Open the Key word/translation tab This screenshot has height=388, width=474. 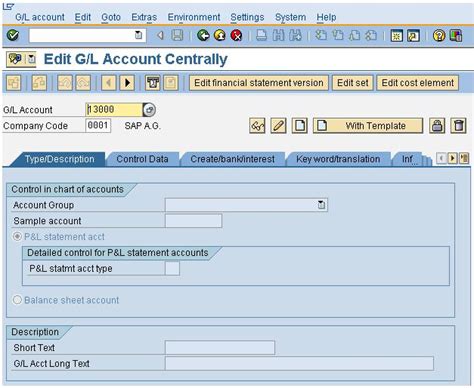pyautogui.click(x=338, y=159)
